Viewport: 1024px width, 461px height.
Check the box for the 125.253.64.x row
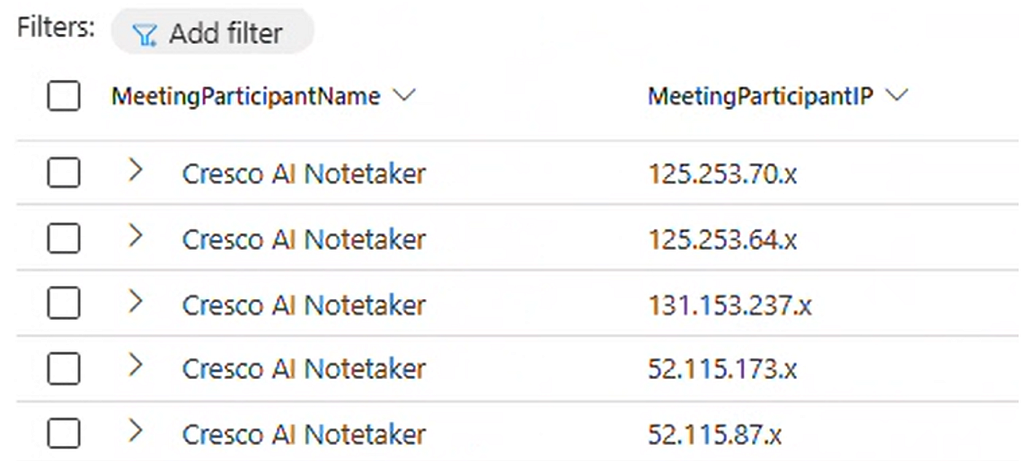64,238
